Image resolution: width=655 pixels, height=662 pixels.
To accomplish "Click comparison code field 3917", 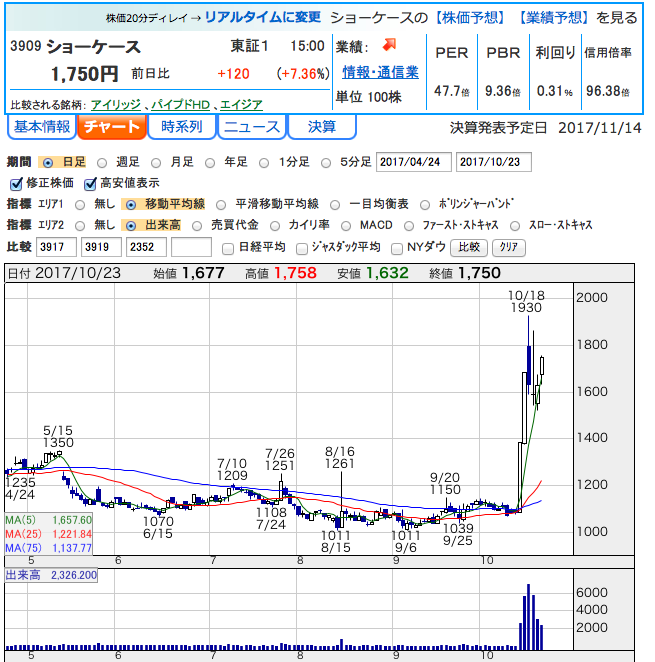I will (56, 247).
